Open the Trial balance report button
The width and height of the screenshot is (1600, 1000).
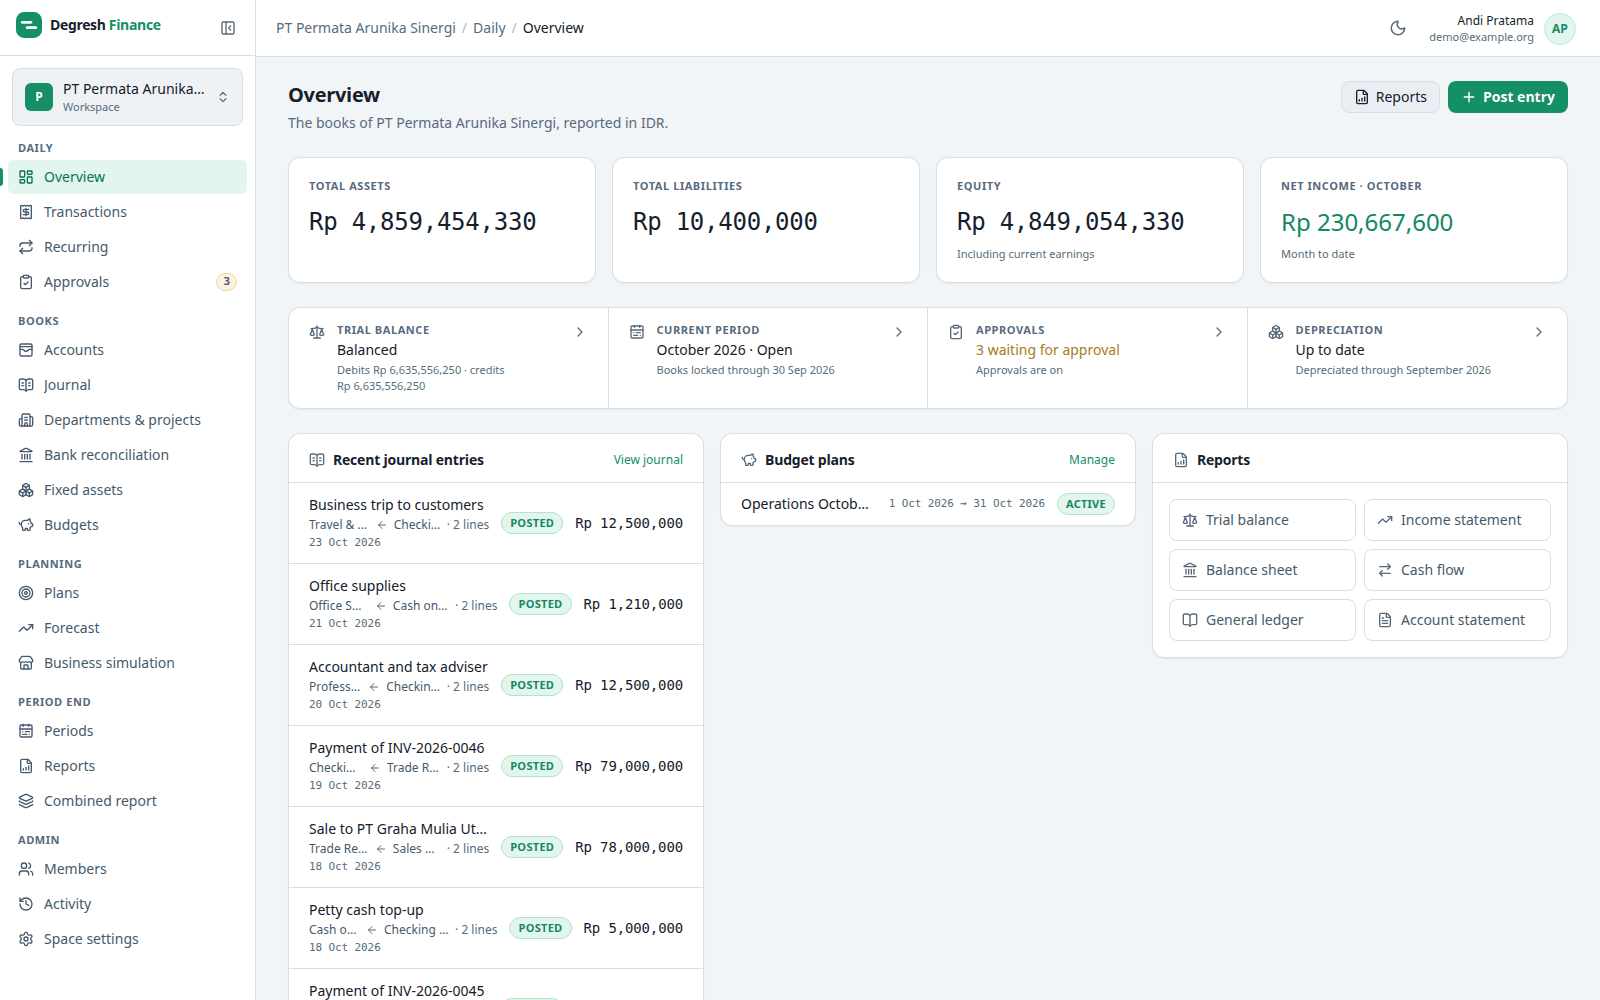pos(1262,520)
